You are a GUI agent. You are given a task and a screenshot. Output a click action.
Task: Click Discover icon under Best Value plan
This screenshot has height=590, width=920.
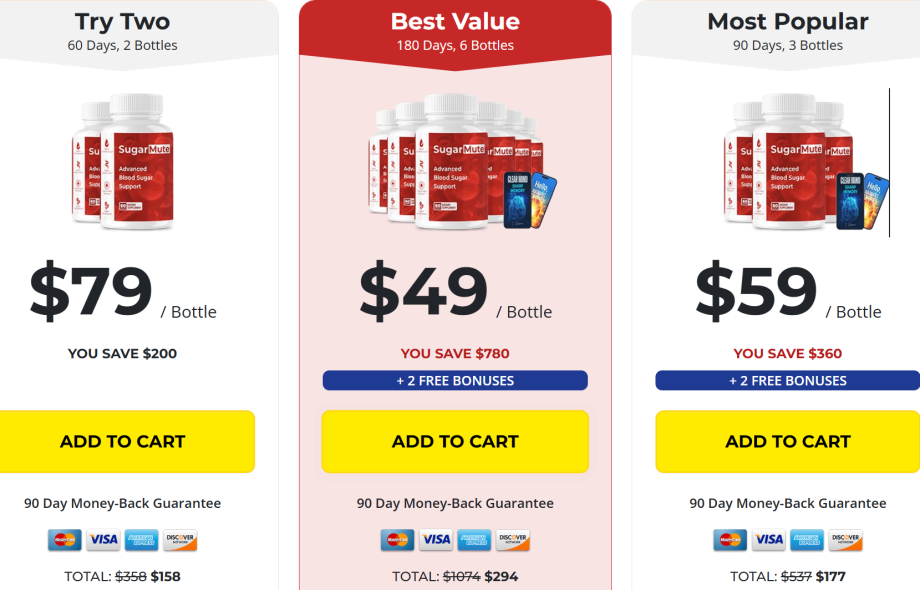pyautogui.click(x=513, y=540)
